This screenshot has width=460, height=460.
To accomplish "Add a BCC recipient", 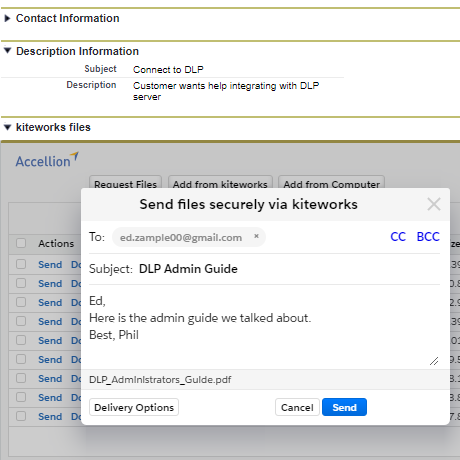I will [x=428, y=237].
